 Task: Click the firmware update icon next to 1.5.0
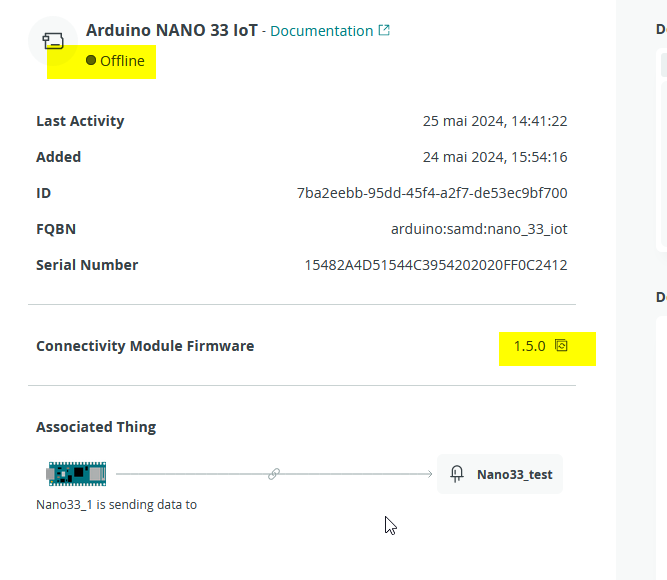[561, 346]
